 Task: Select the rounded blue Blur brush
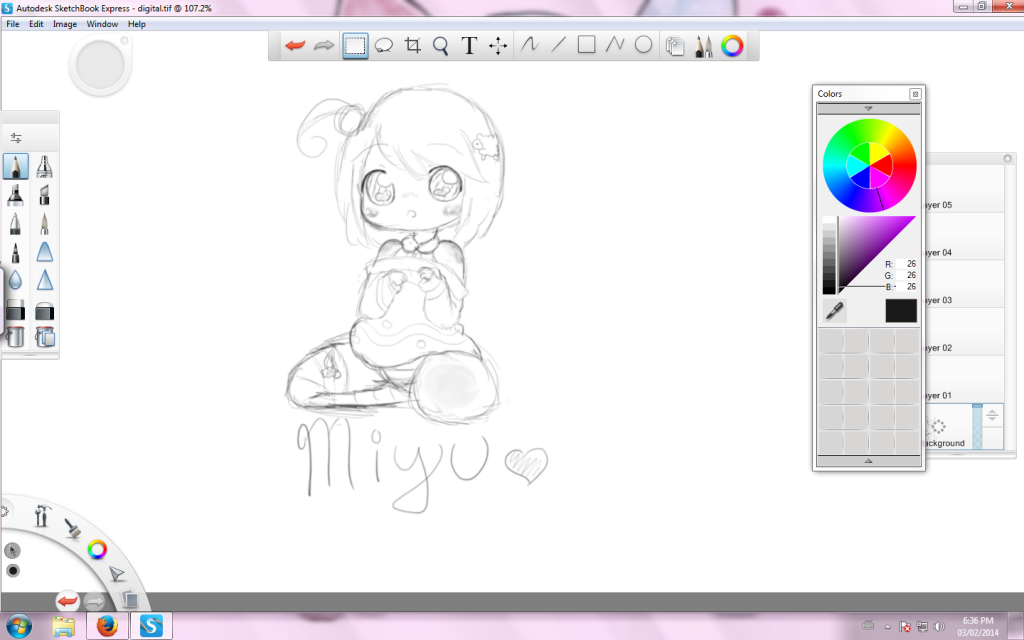coord(44,252)
